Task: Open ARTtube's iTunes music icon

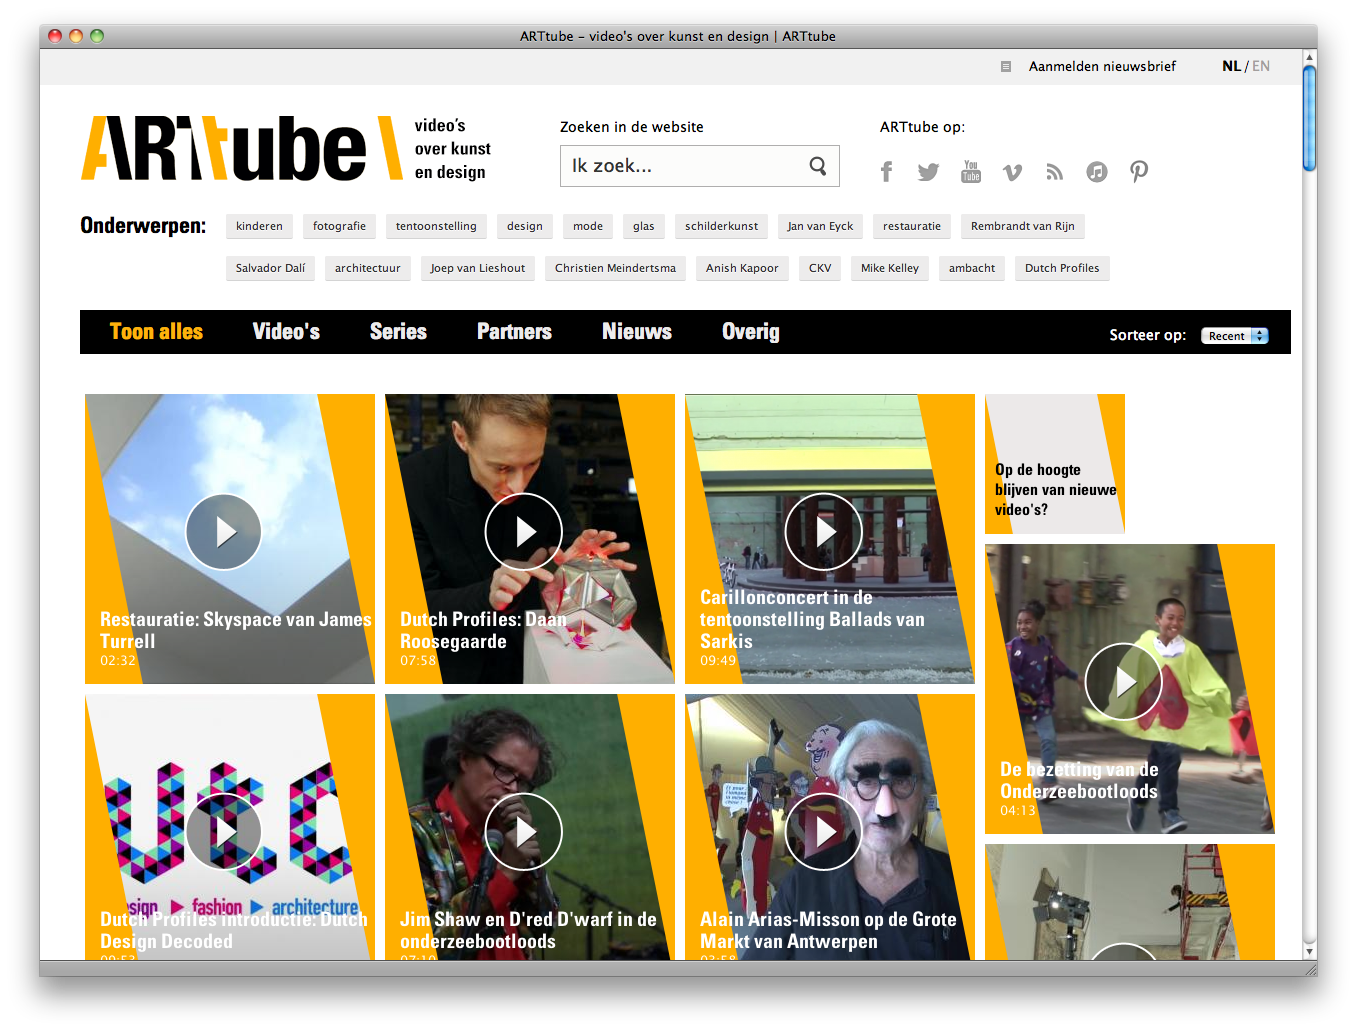Action: pos(1097,172)
